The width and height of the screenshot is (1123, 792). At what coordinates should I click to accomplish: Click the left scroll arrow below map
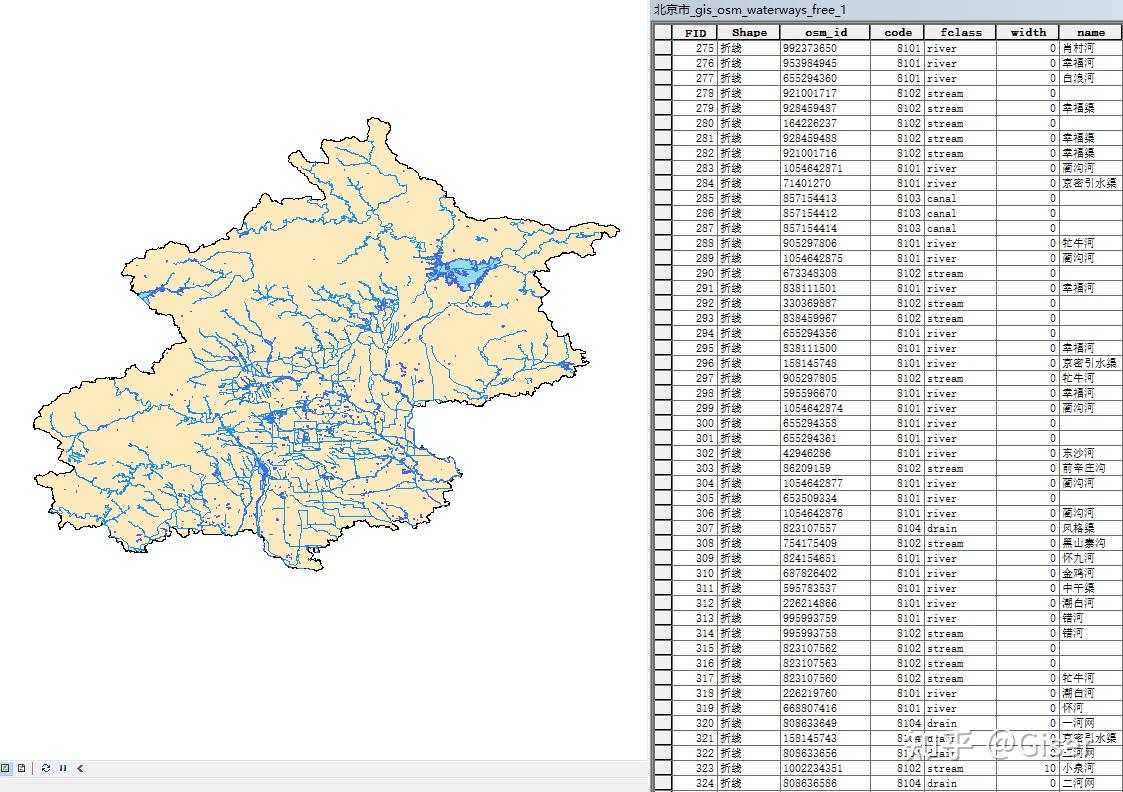point(80,768)
